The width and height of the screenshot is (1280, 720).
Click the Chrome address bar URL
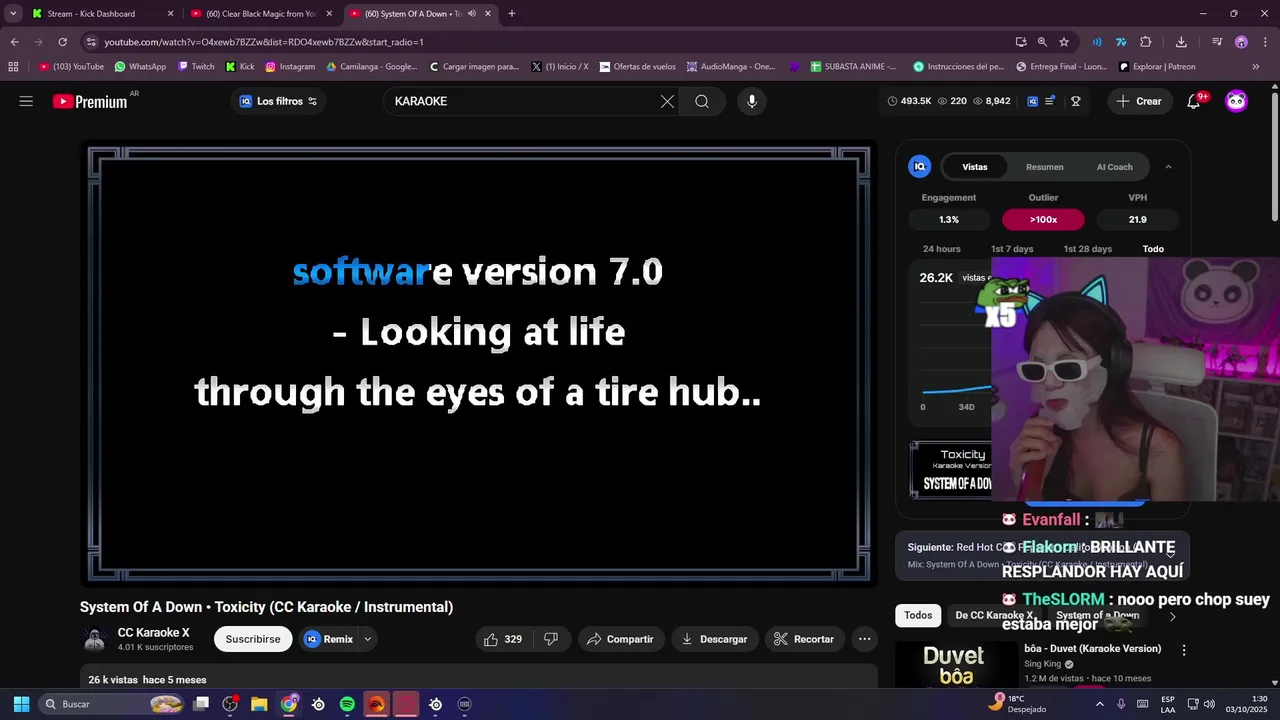(264, 42)
